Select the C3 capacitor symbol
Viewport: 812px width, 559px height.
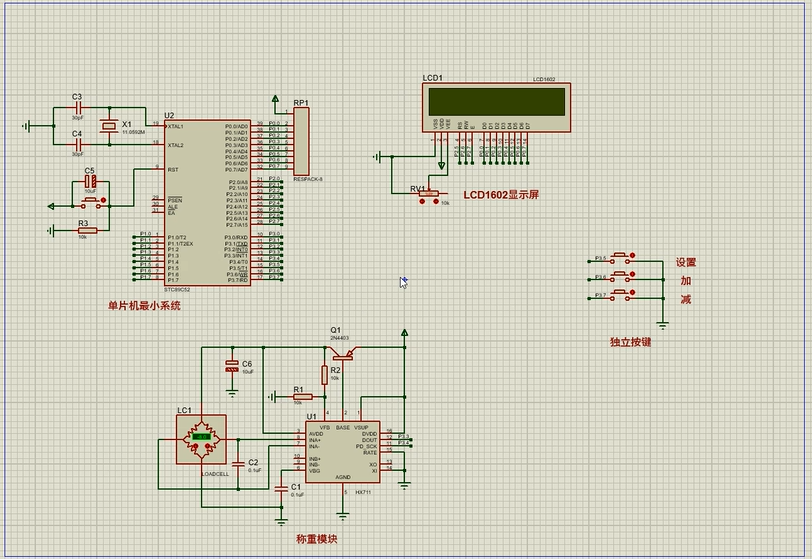[78, 107]
